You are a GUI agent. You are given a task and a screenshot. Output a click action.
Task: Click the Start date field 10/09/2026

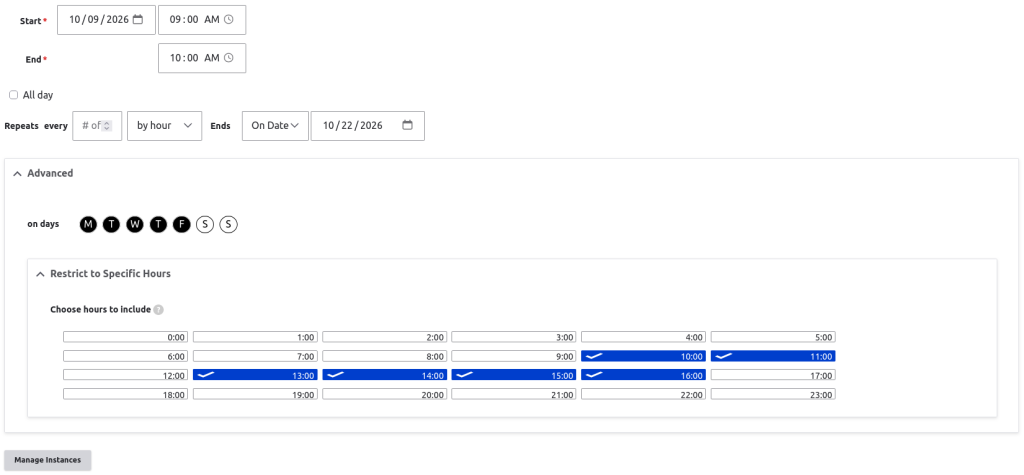tap(106, 20)
